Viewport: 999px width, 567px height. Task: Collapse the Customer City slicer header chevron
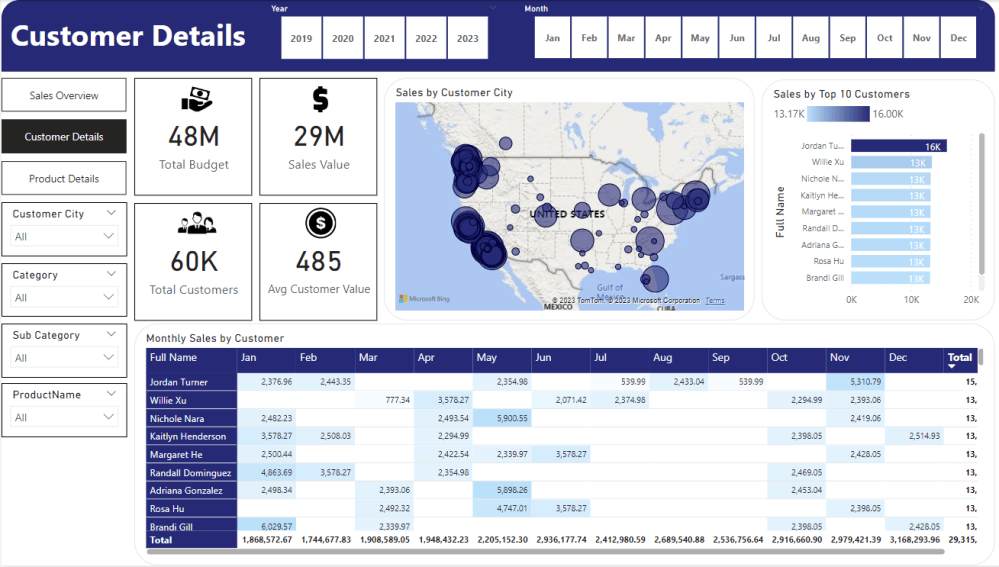pyautogui.click(x=111, y=213)
